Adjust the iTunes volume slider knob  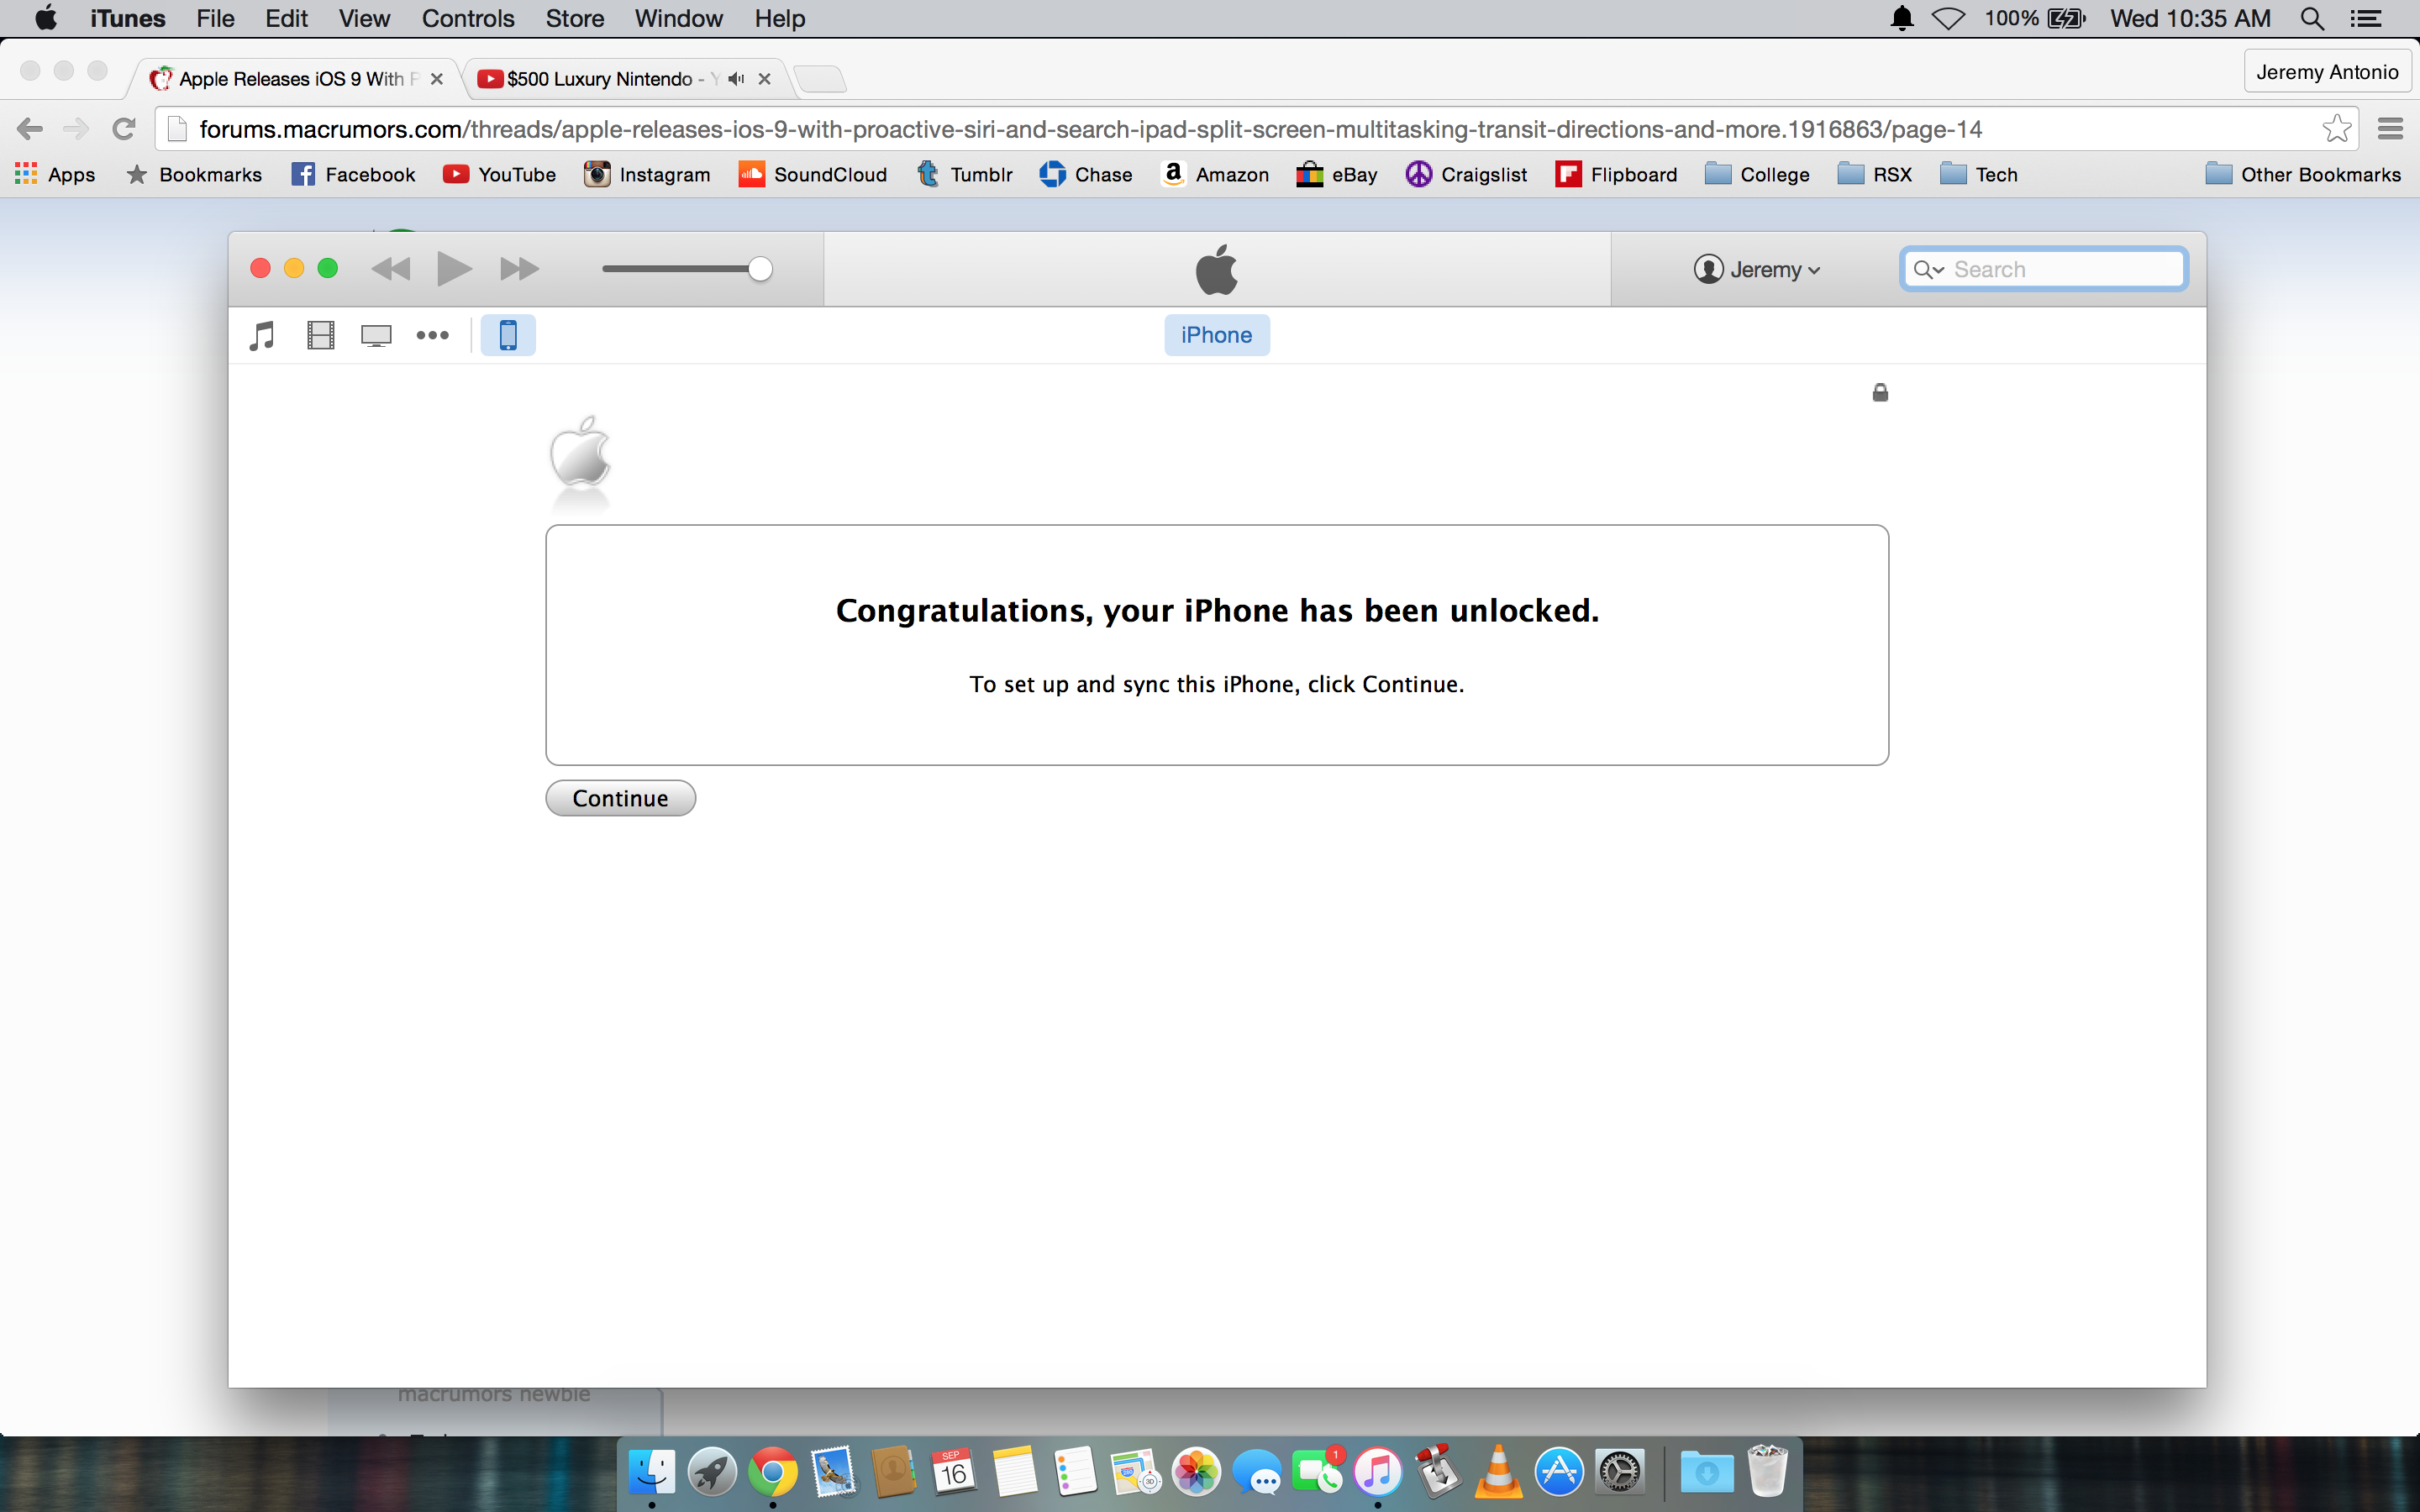(x=760, y=269)
